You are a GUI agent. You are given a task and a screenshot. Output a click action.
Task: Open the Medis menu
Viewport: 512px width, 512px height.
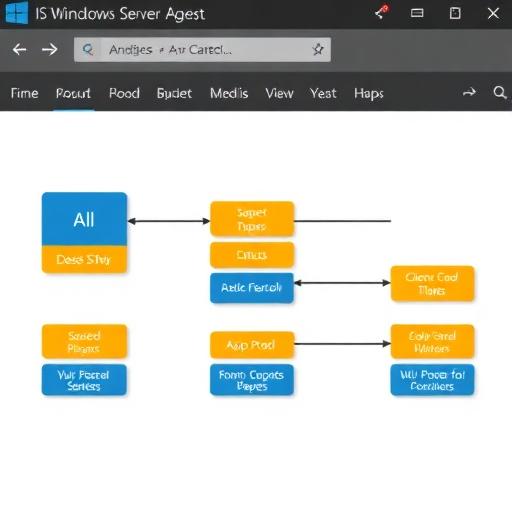pos(229,93)
